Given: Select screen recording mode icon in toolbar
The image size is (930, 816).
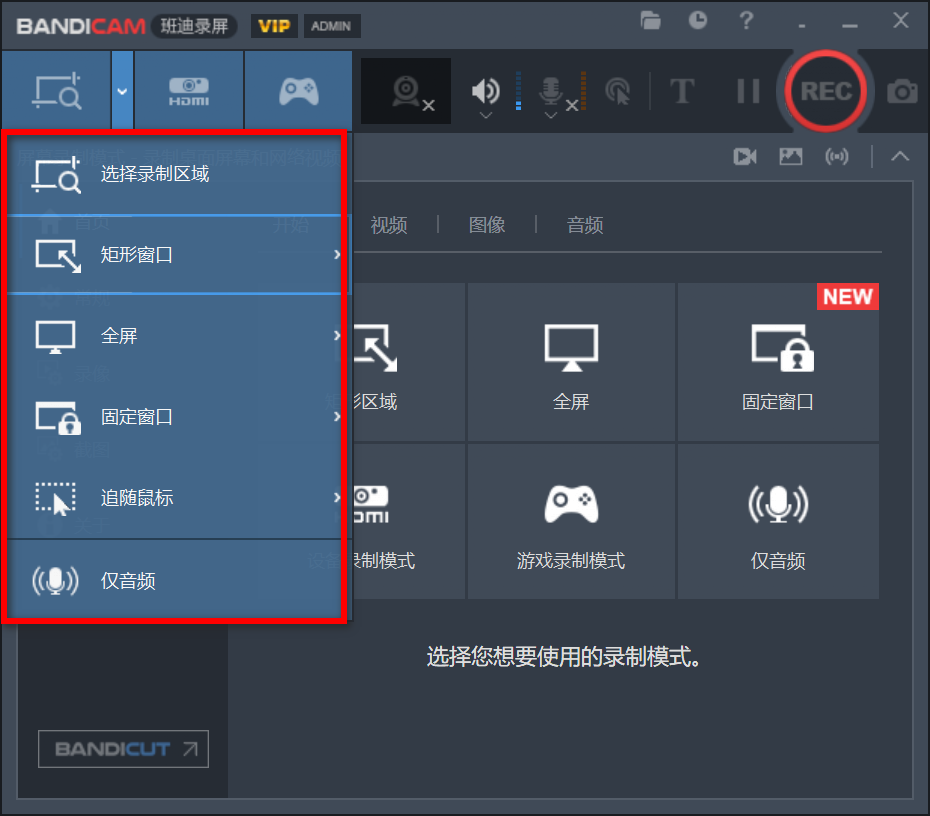Looking at the screenshot, I should (x=56, y=91).
